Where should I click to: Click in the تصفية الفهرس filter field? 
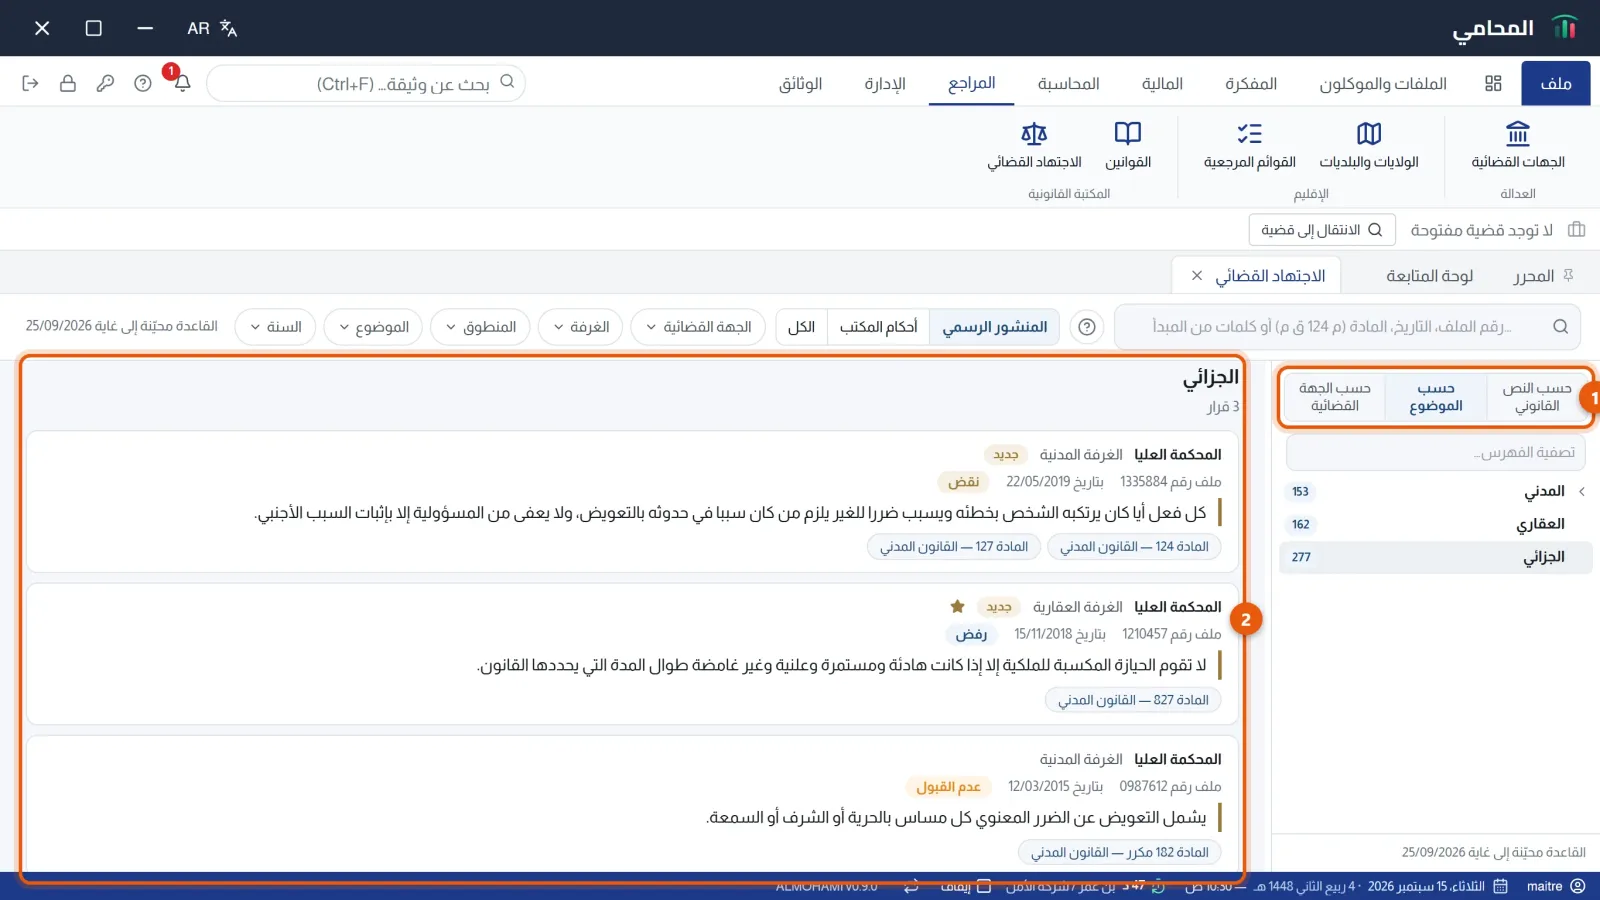pyautogui.click(x=1435, y=452)
